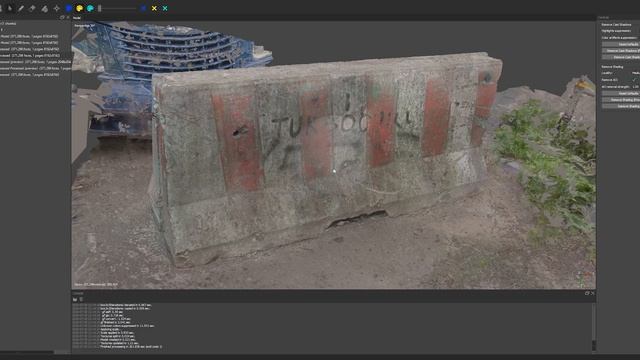Choose the solid blue circle brush
This screenshot has height=360, width=640.
[x=69, y=8]
